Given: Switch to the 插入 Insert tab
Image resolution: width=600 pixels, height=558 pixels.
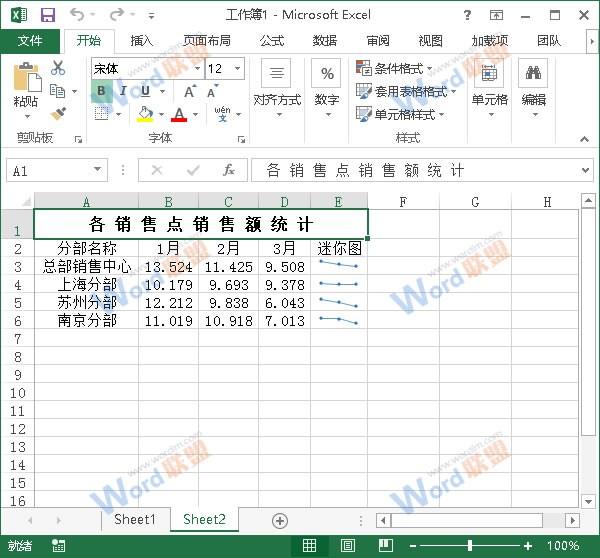Looking at the screenshot, I should click(x=142, y=41).
